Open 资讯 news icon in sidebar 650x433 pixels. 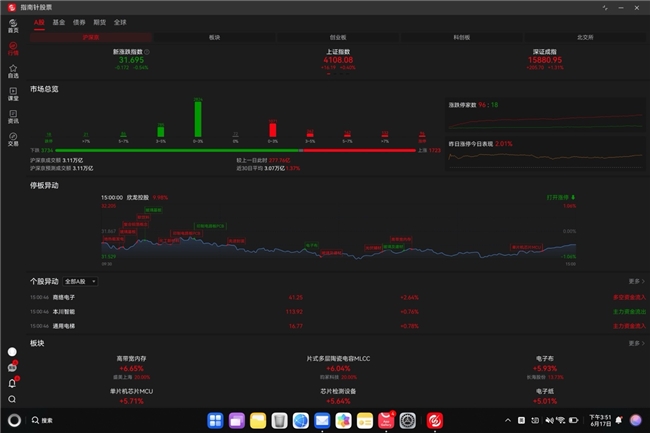(13, 117)
